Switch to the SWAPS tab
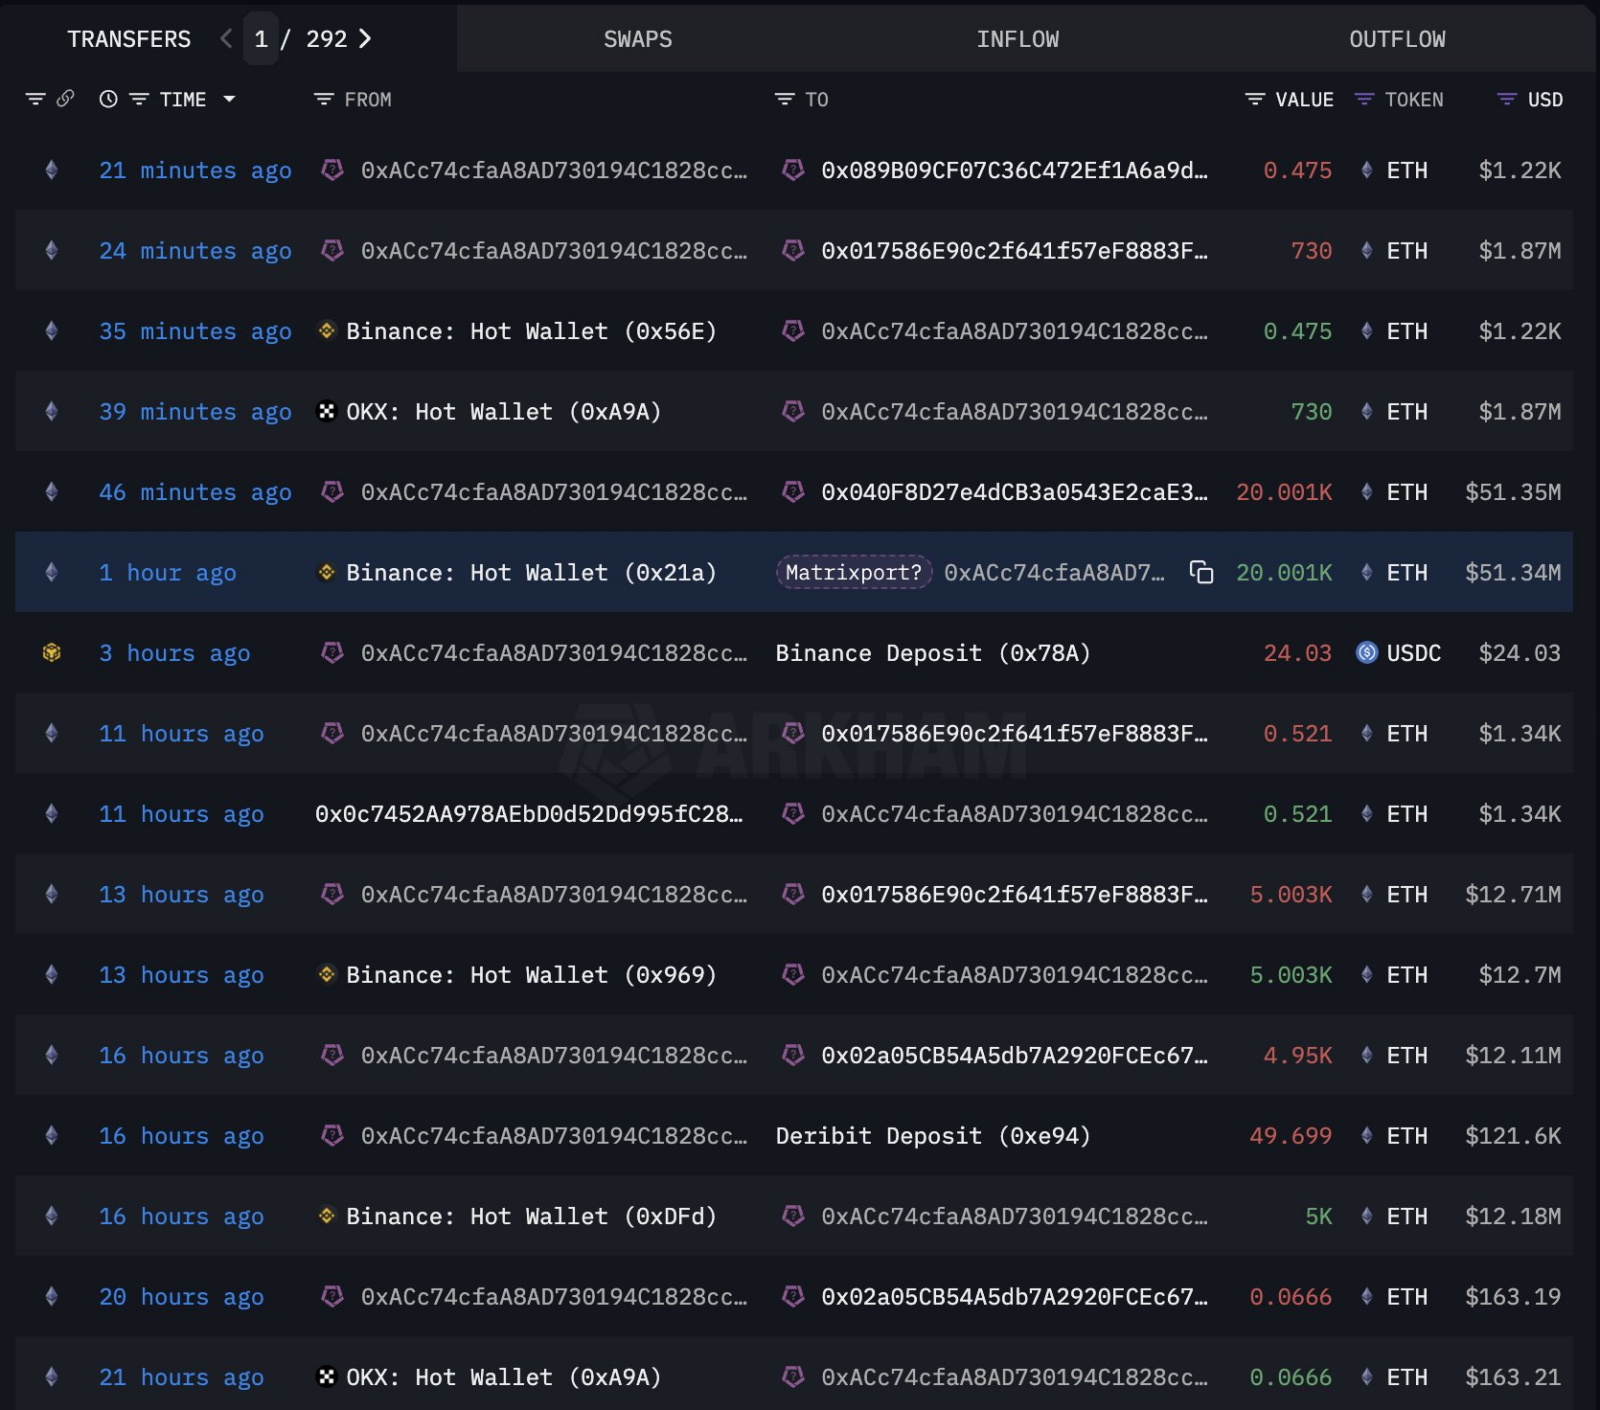This screenshot has width=1600, height=1410. tap(638, 39)
